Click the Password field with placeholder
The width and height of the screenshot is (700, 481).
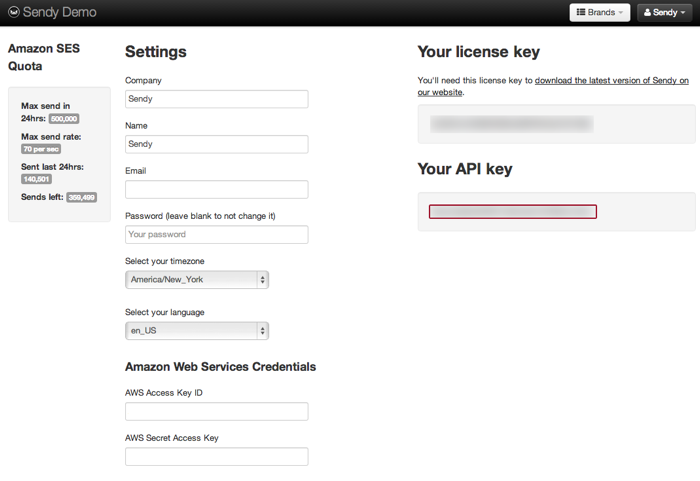tap(216, 234)
